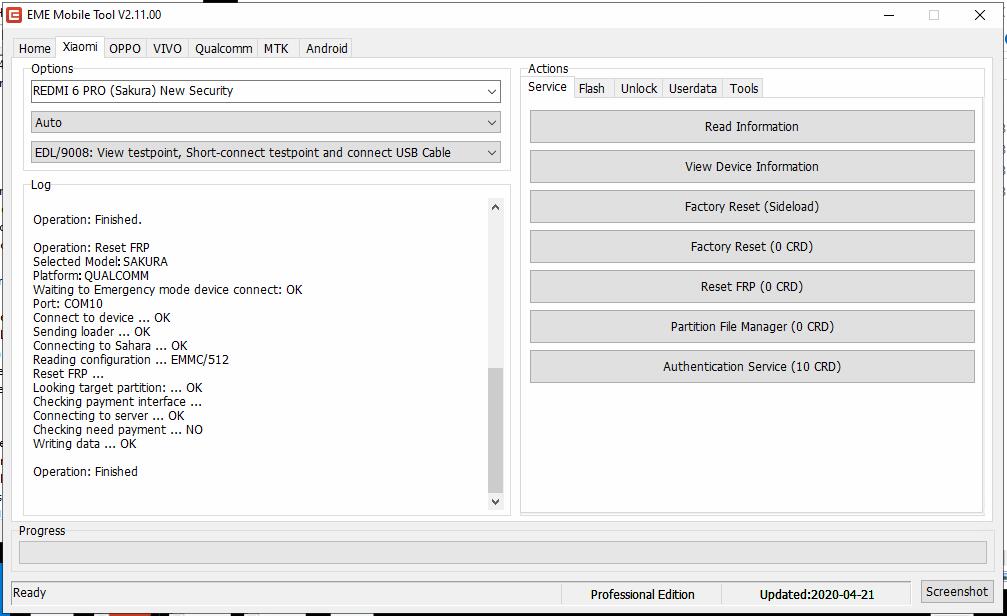Click the 'Connect to device ... OK' line

(101, 317)
